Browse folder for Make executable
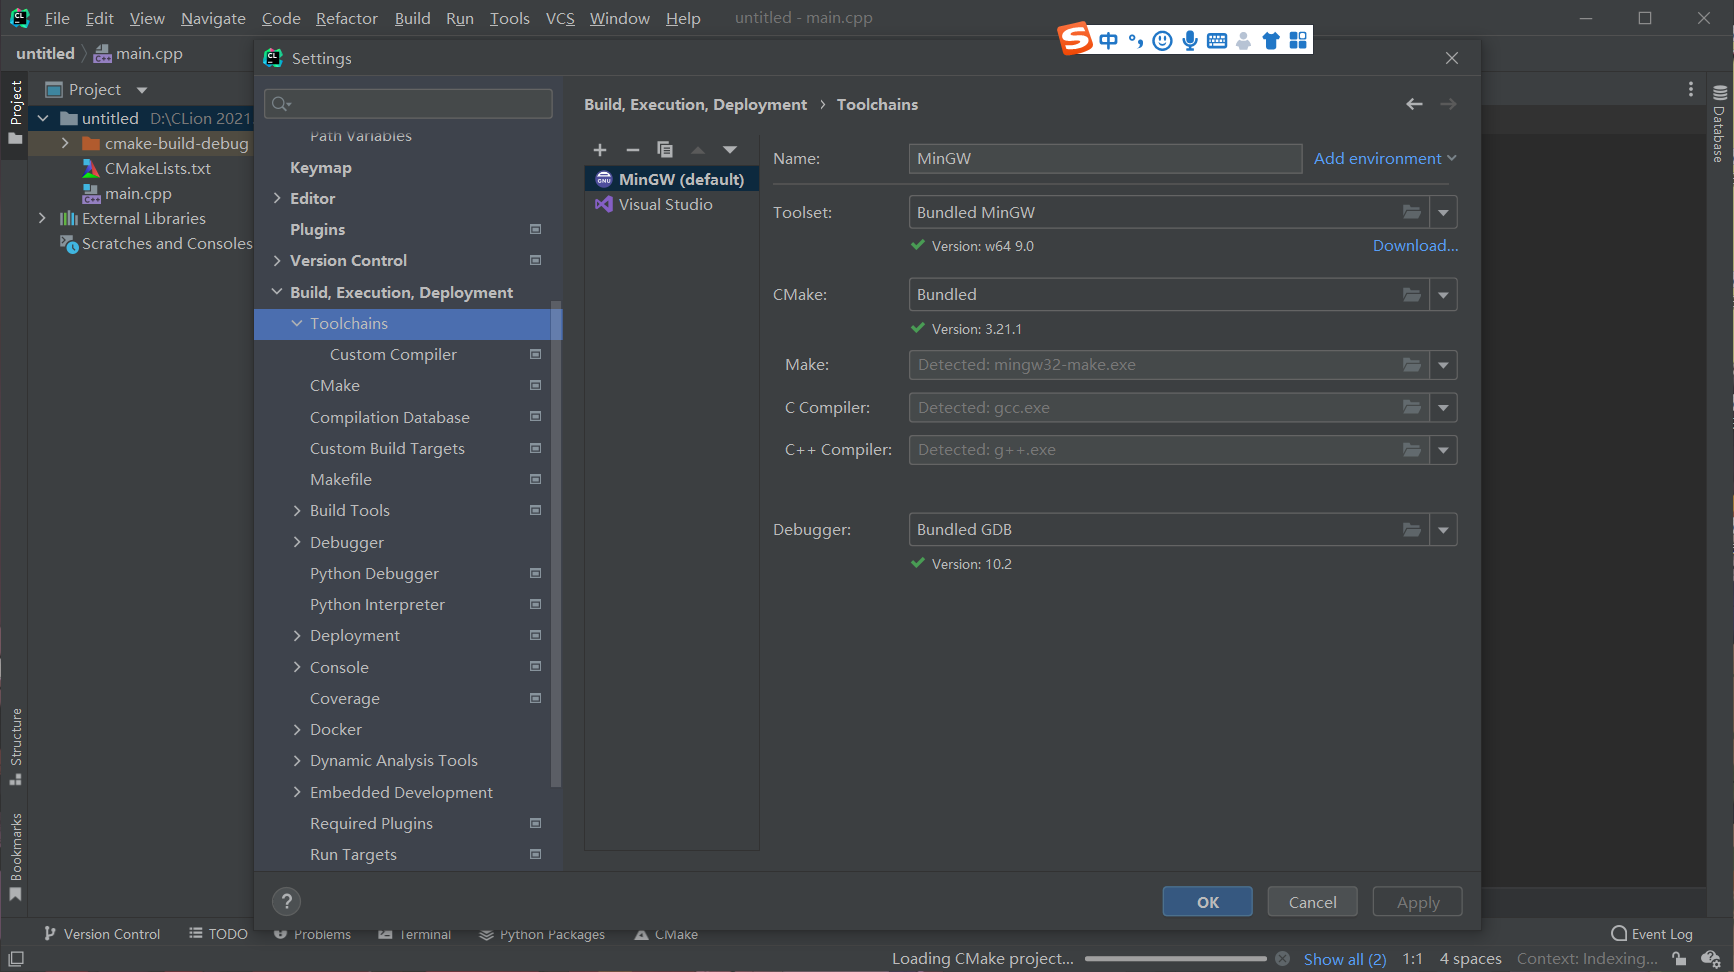The width and height of the screenshot is (1734, 972). [x=1411, y=365]
